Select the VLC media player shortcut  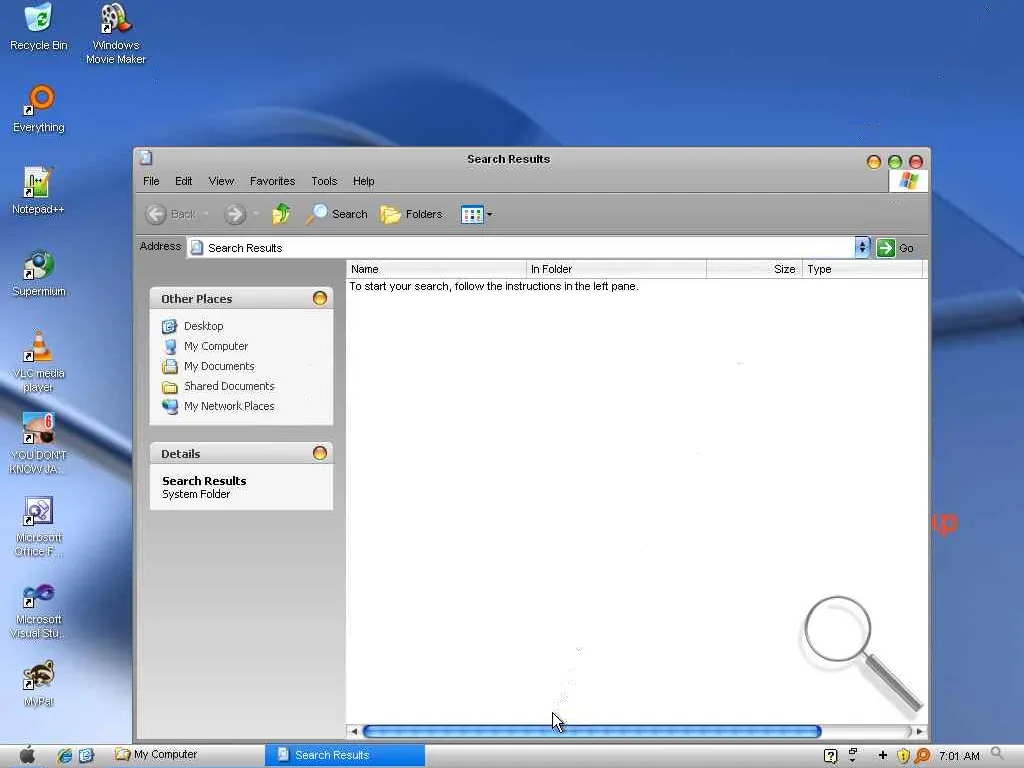point(39,362)
